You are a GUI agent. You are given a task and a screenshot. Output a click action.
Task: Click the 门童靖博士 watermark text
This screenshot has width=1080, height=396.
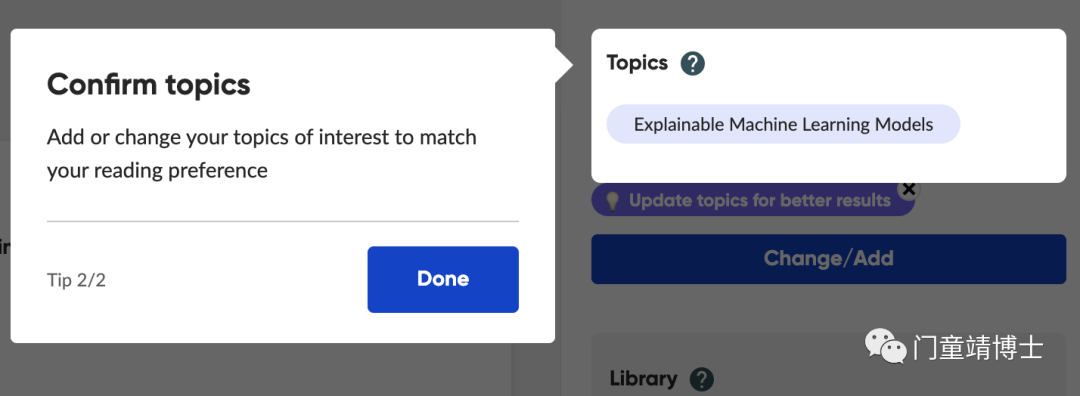(978, 347)
